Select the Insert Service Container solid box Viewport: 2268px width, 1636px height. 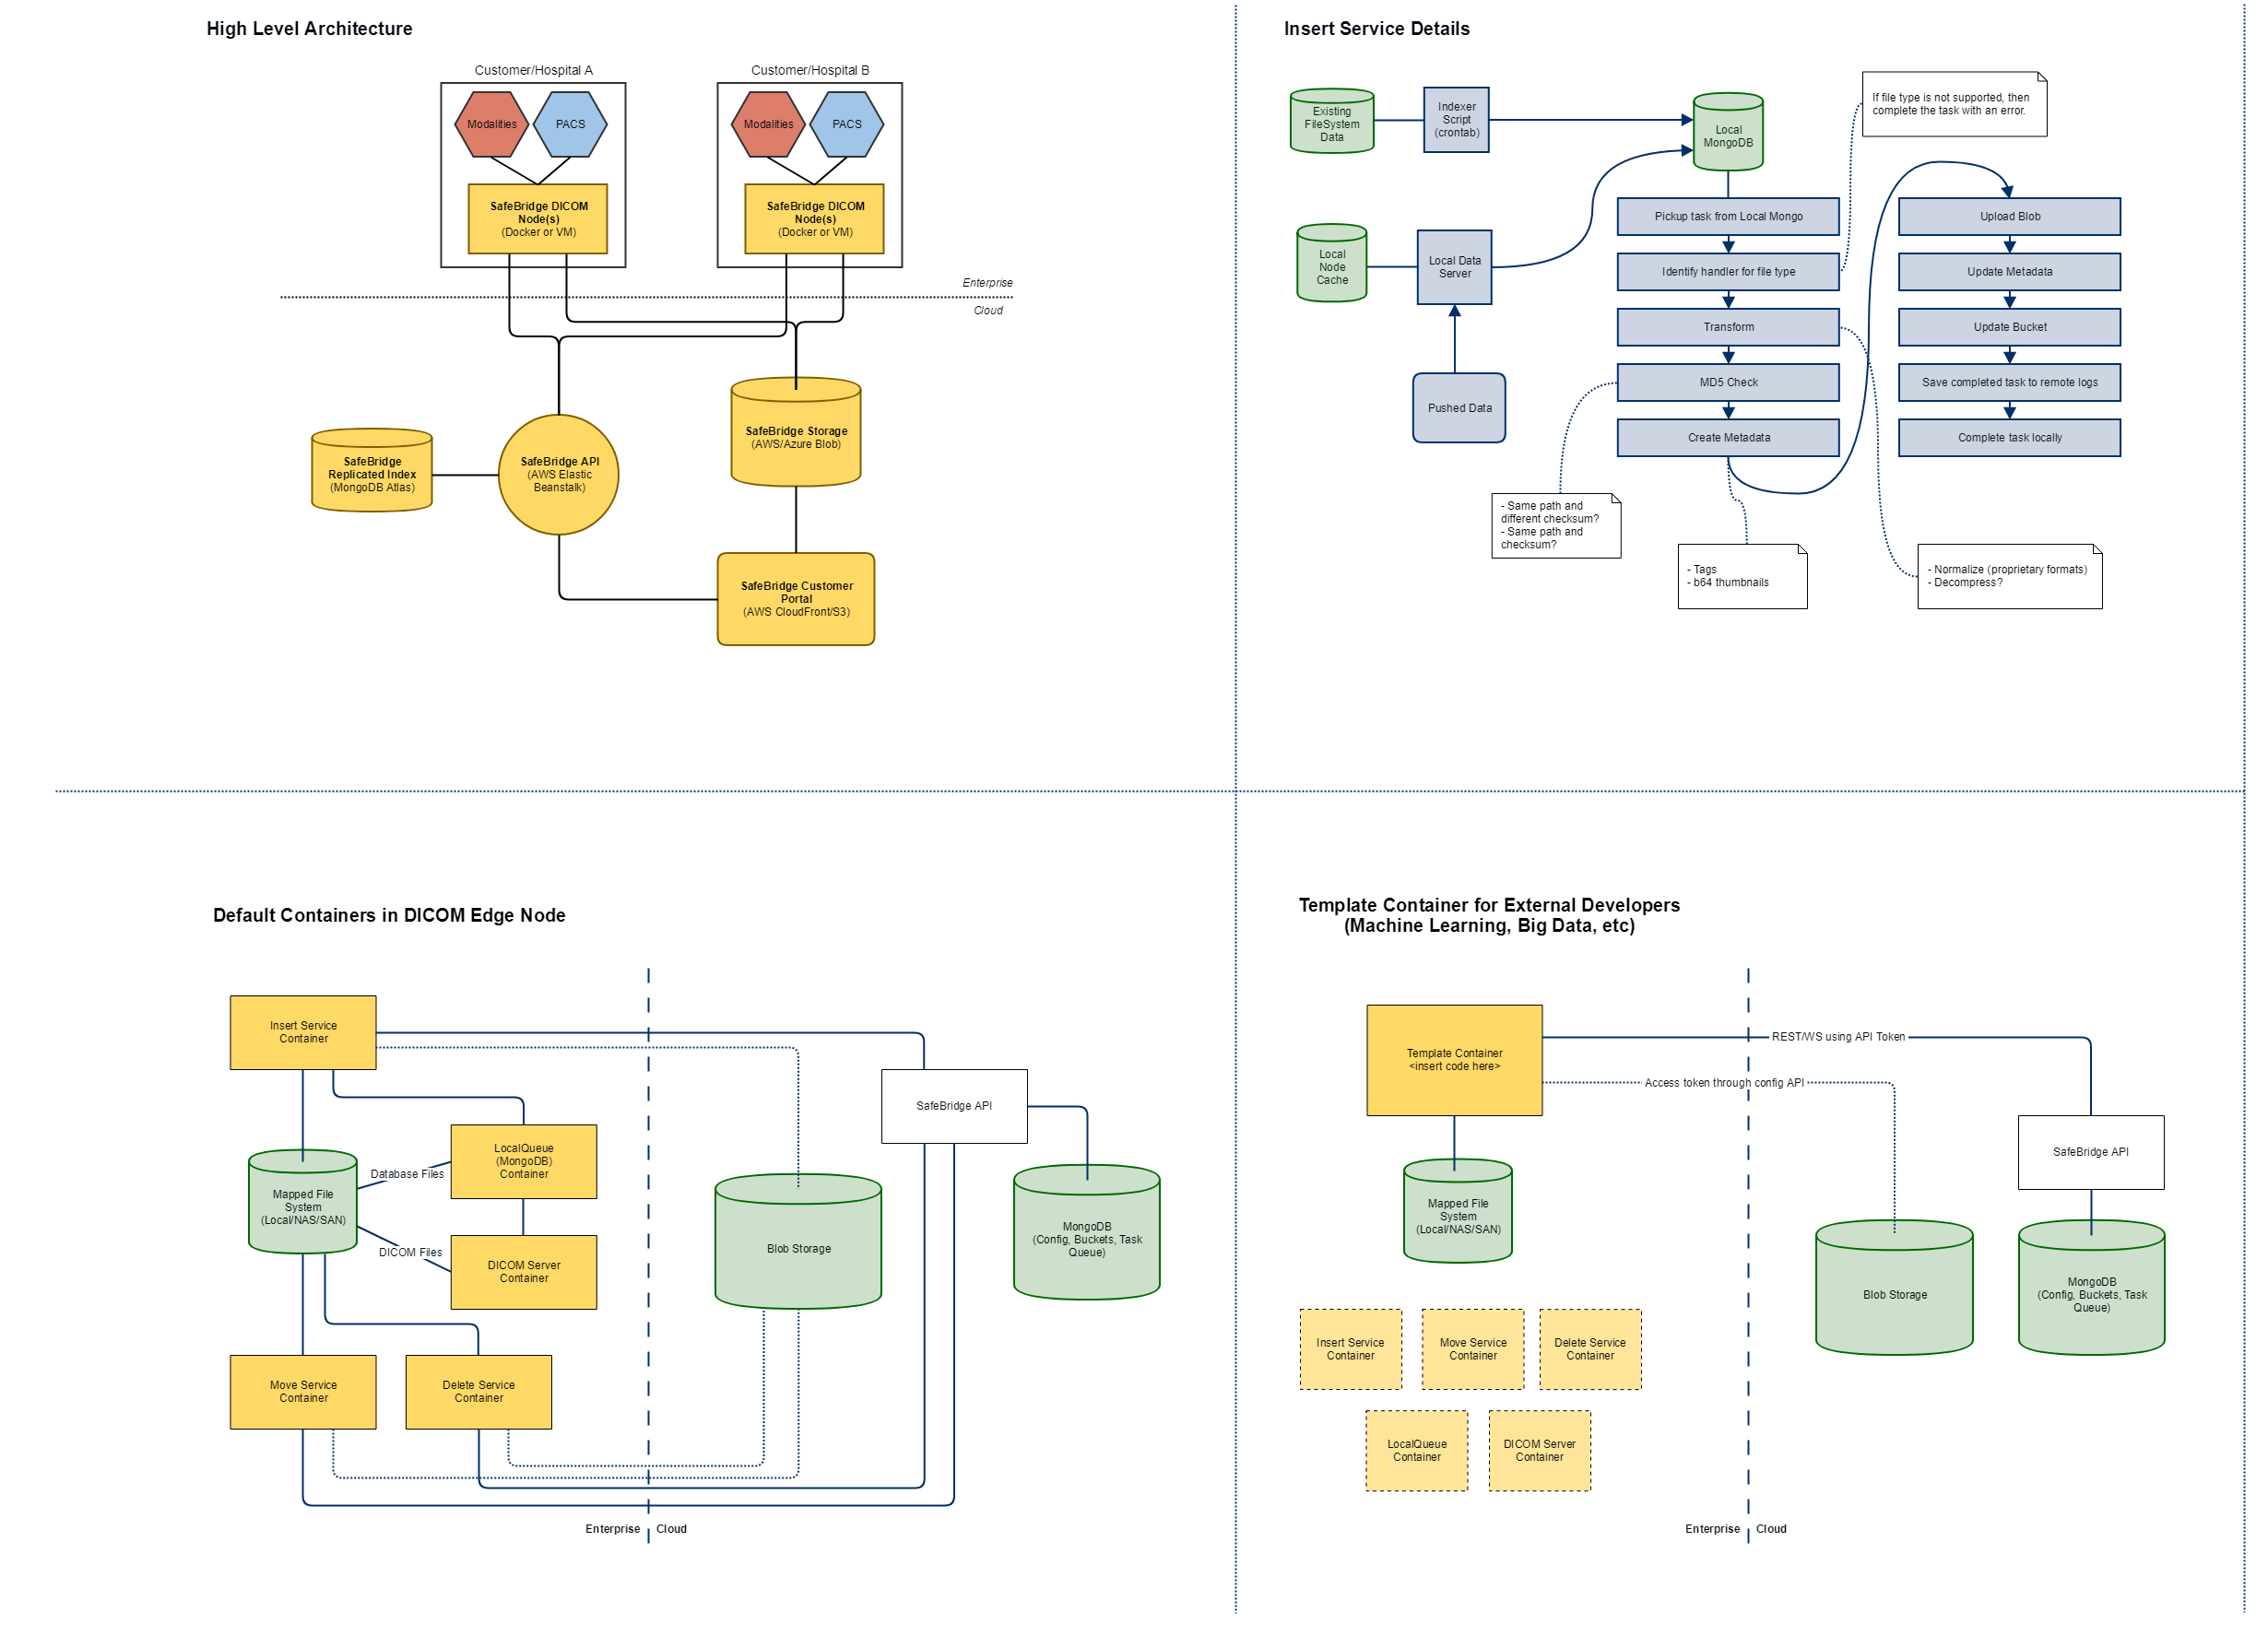303,1032
